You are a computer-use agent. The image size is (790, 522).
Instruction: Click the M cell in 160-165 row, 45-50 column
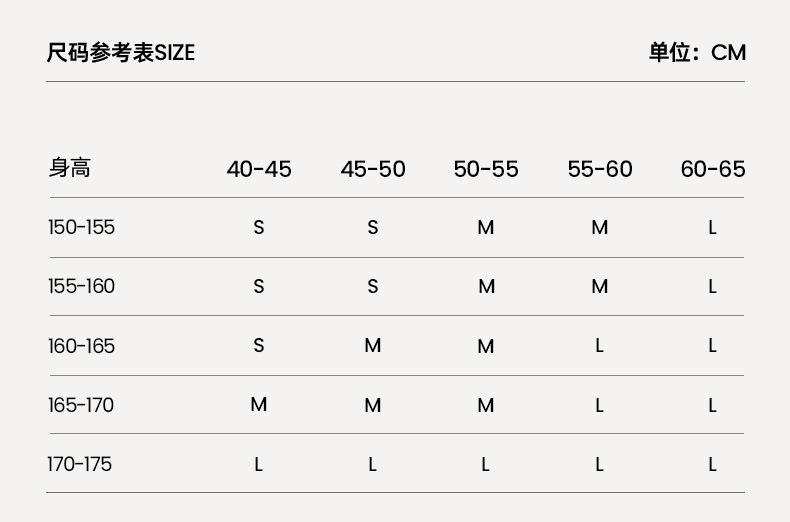(373, 346)
